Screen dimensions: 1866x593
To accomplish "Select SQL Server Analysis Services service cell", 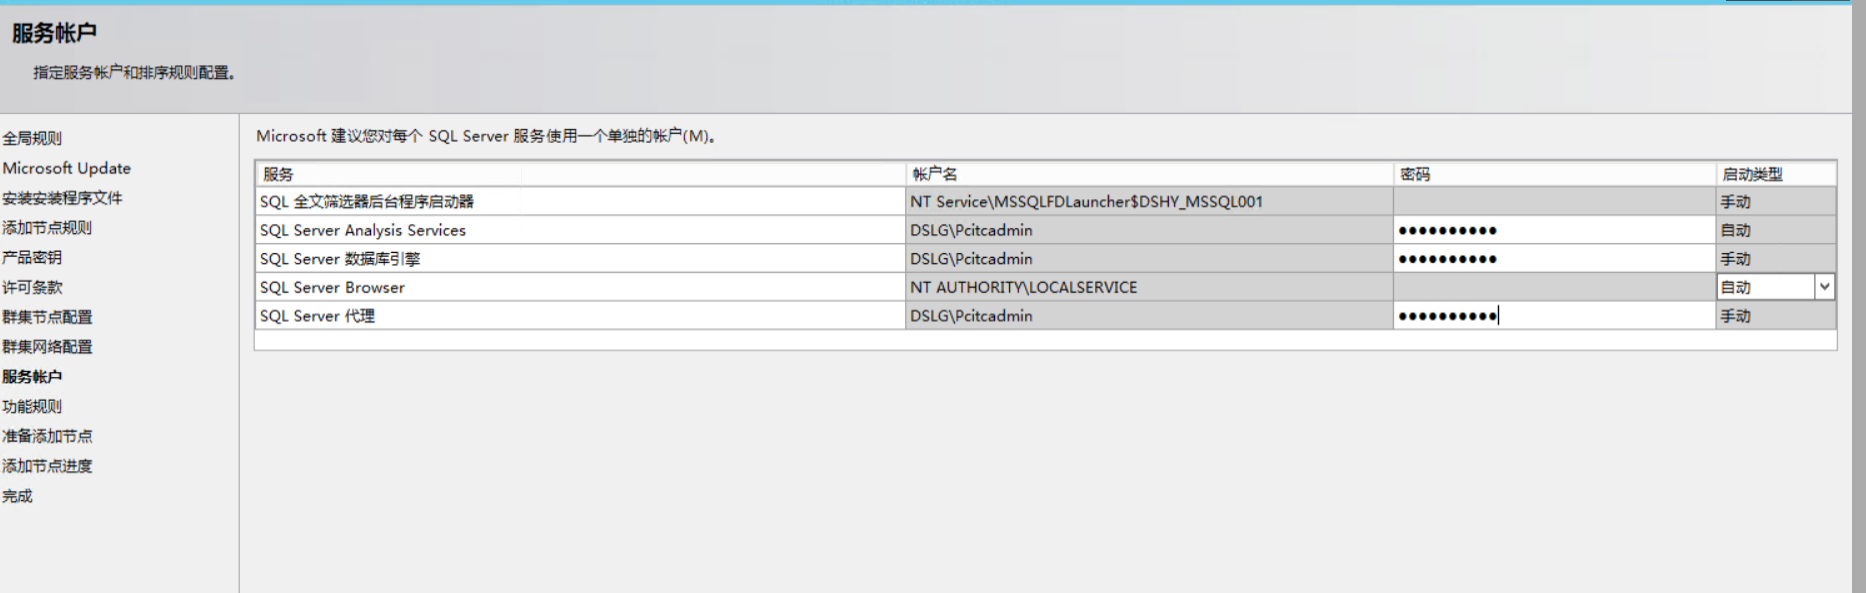I will [580, 230].
